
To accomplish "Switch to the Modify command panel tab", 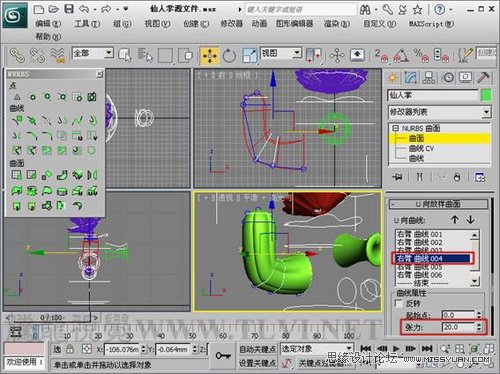I will pos(411,78).
